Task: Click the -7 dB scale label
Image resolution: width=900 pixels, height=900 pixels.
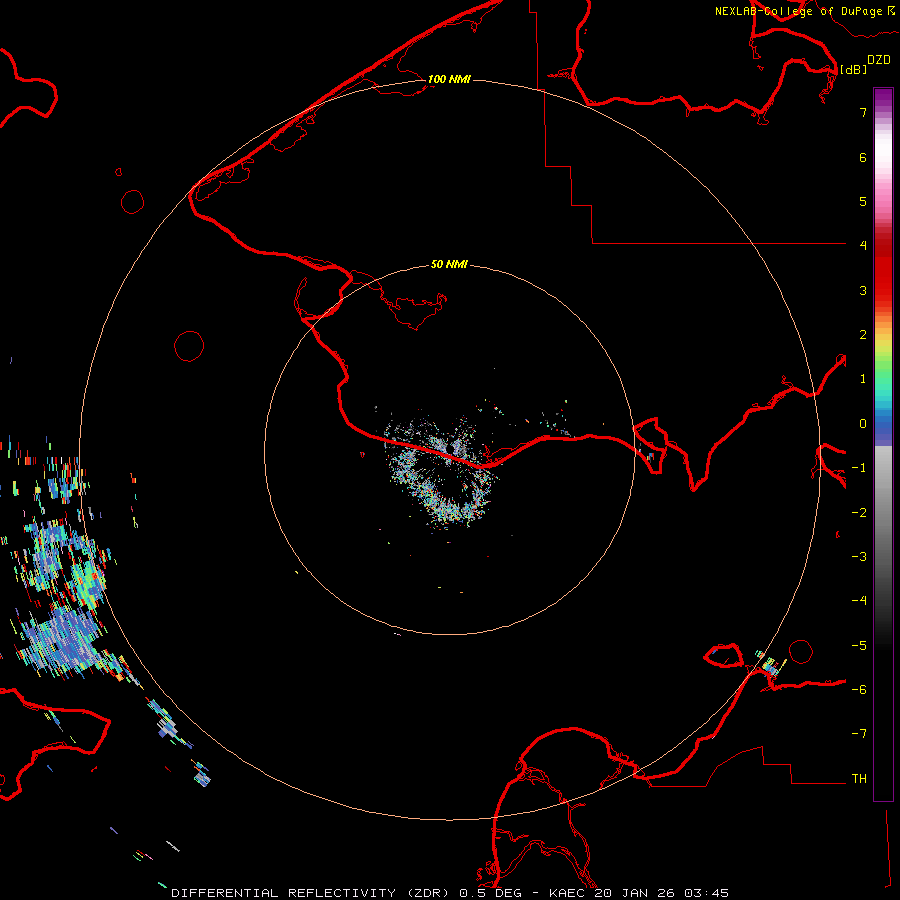Action: [859, 734]
